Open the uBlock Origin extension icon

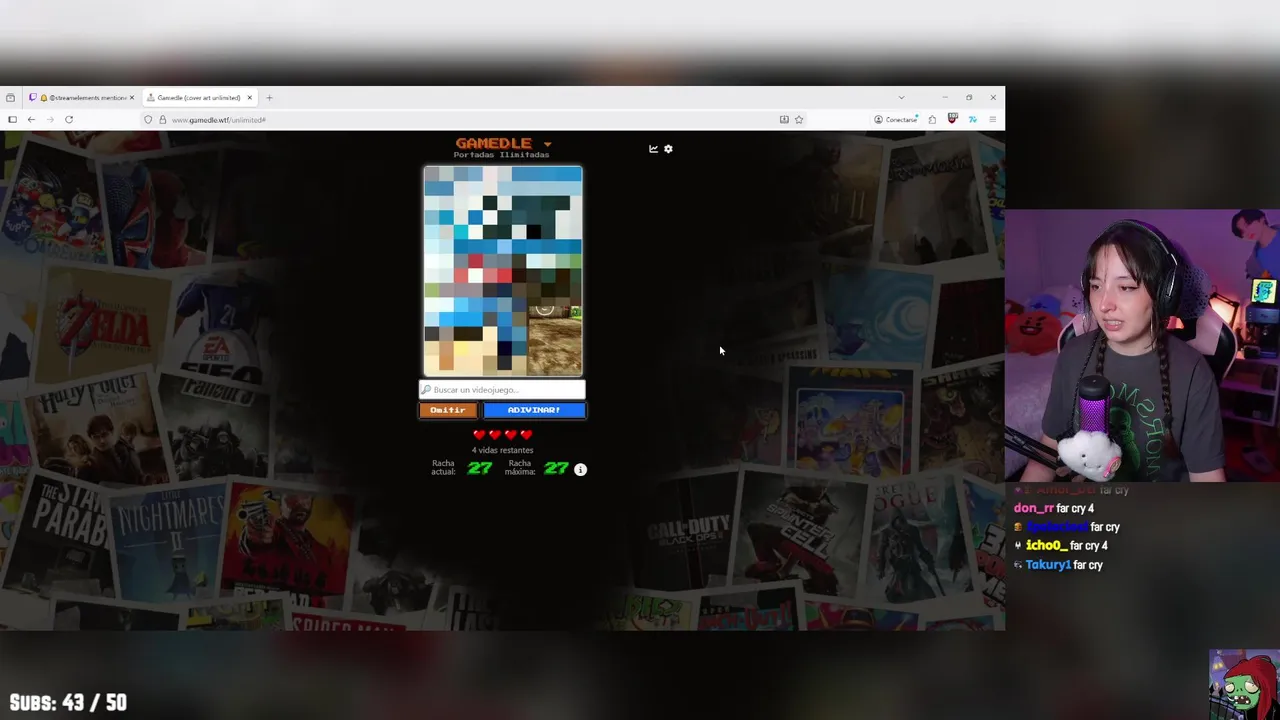point(952,119)
